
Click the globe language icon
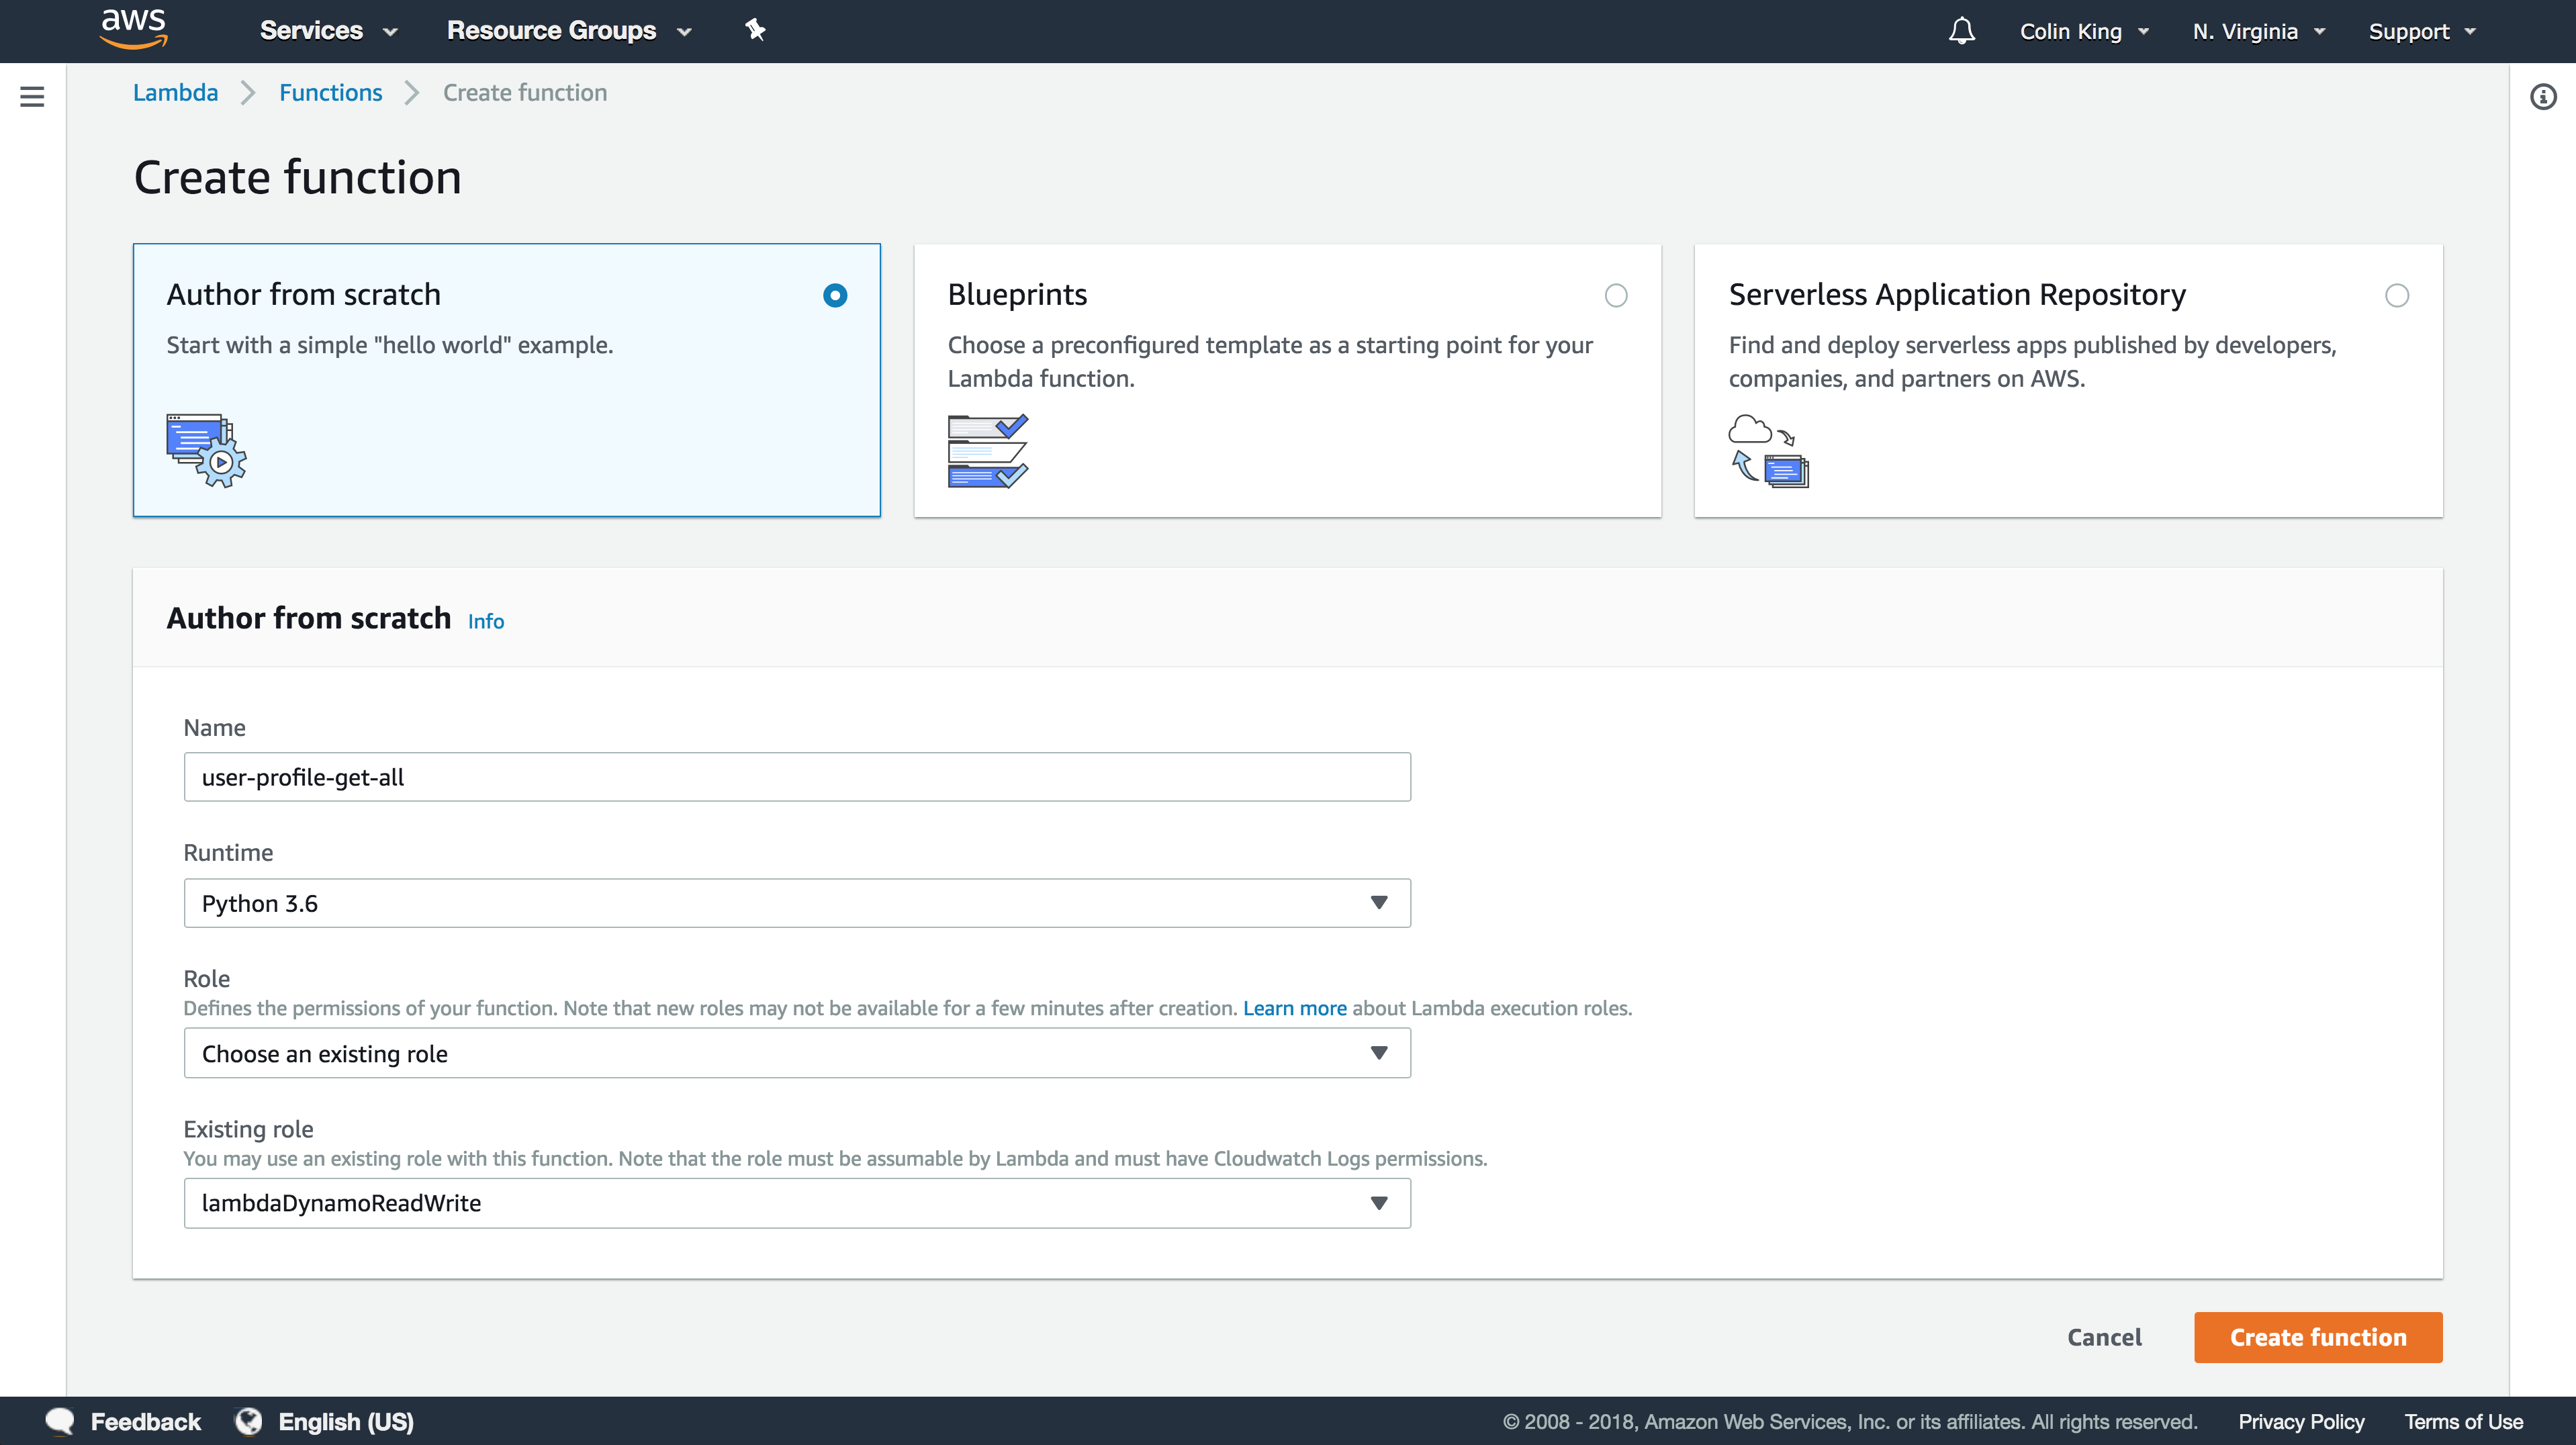coord(248,1421)
